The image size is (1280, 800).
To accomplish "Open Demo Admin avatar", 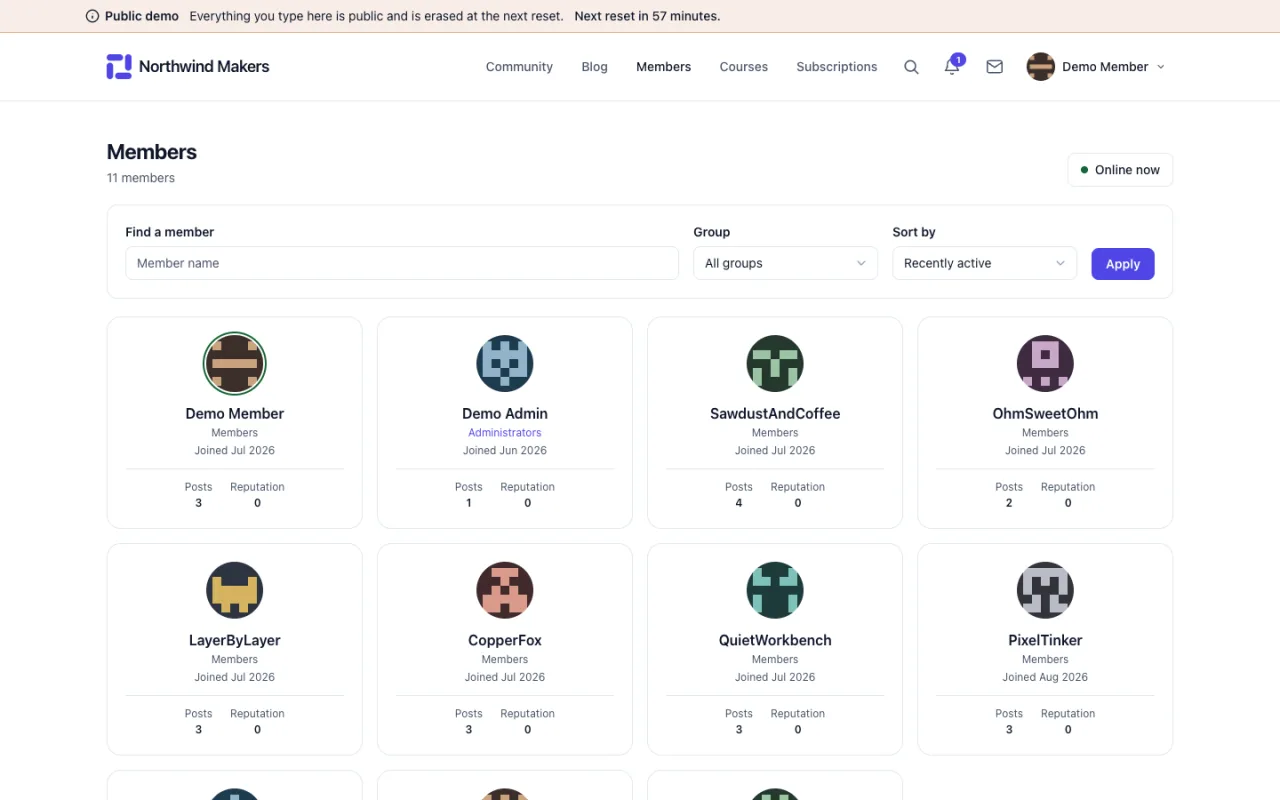I will point(505,363).
